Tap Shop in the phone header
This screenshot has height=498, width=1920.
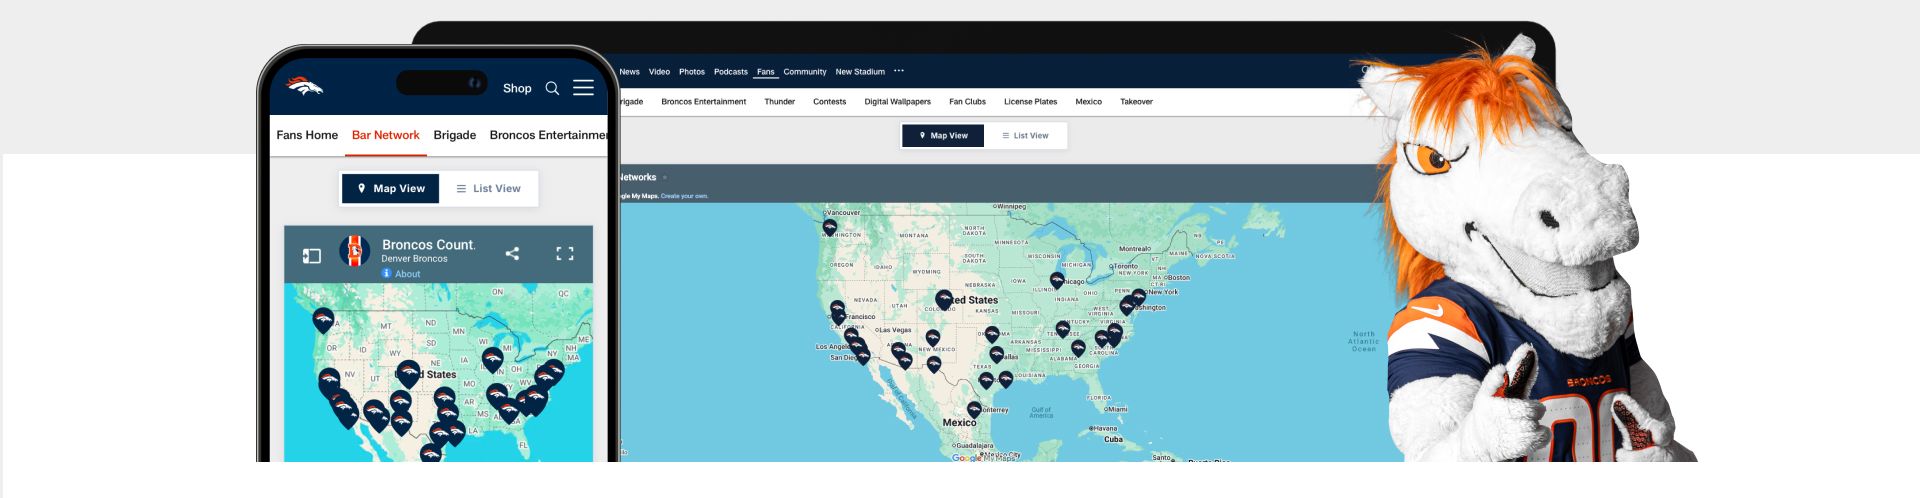click(517, 88)
